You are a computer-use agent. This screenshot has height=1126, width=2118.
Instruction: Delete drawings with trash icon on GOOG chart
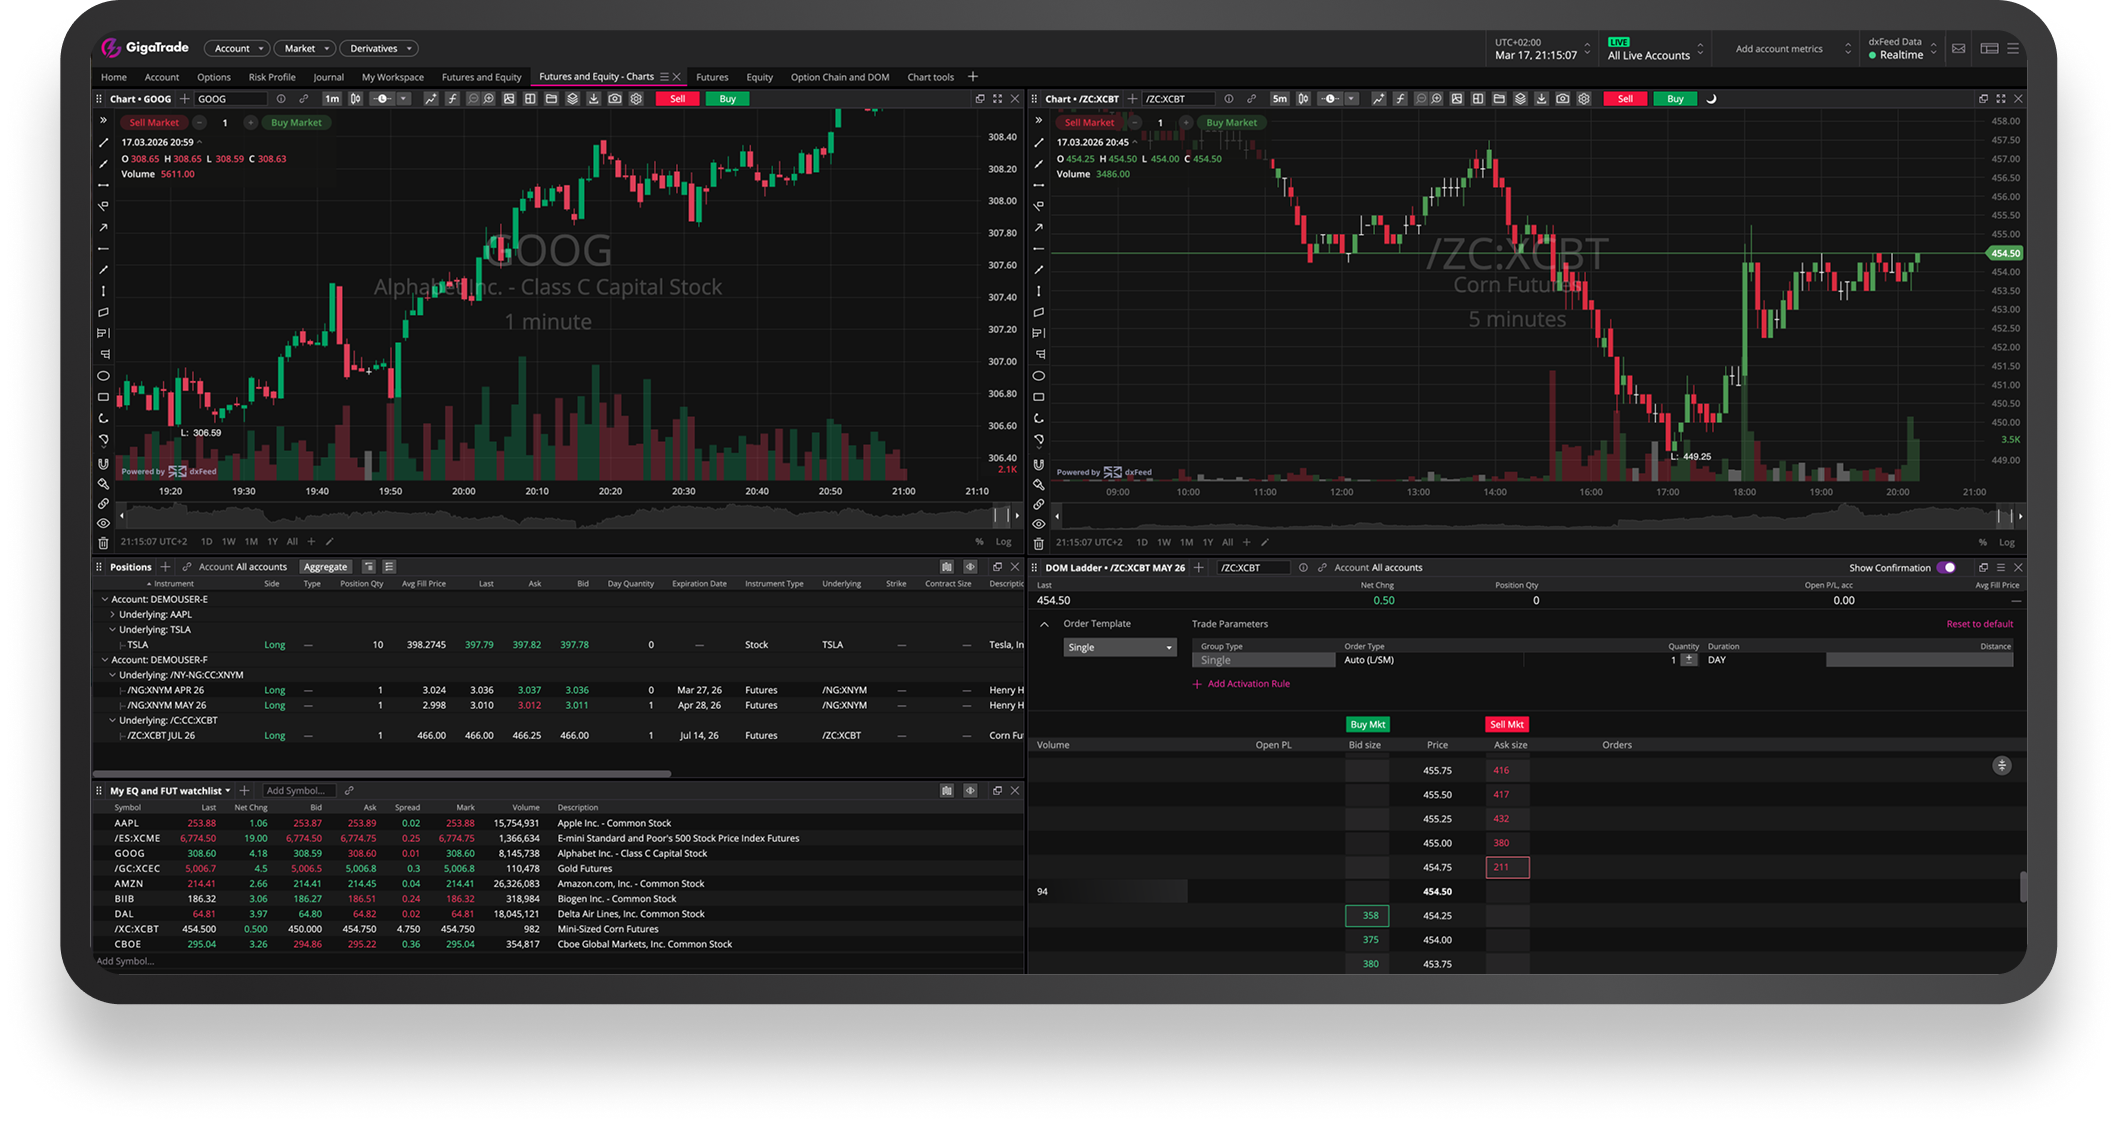tap(103, 543)
